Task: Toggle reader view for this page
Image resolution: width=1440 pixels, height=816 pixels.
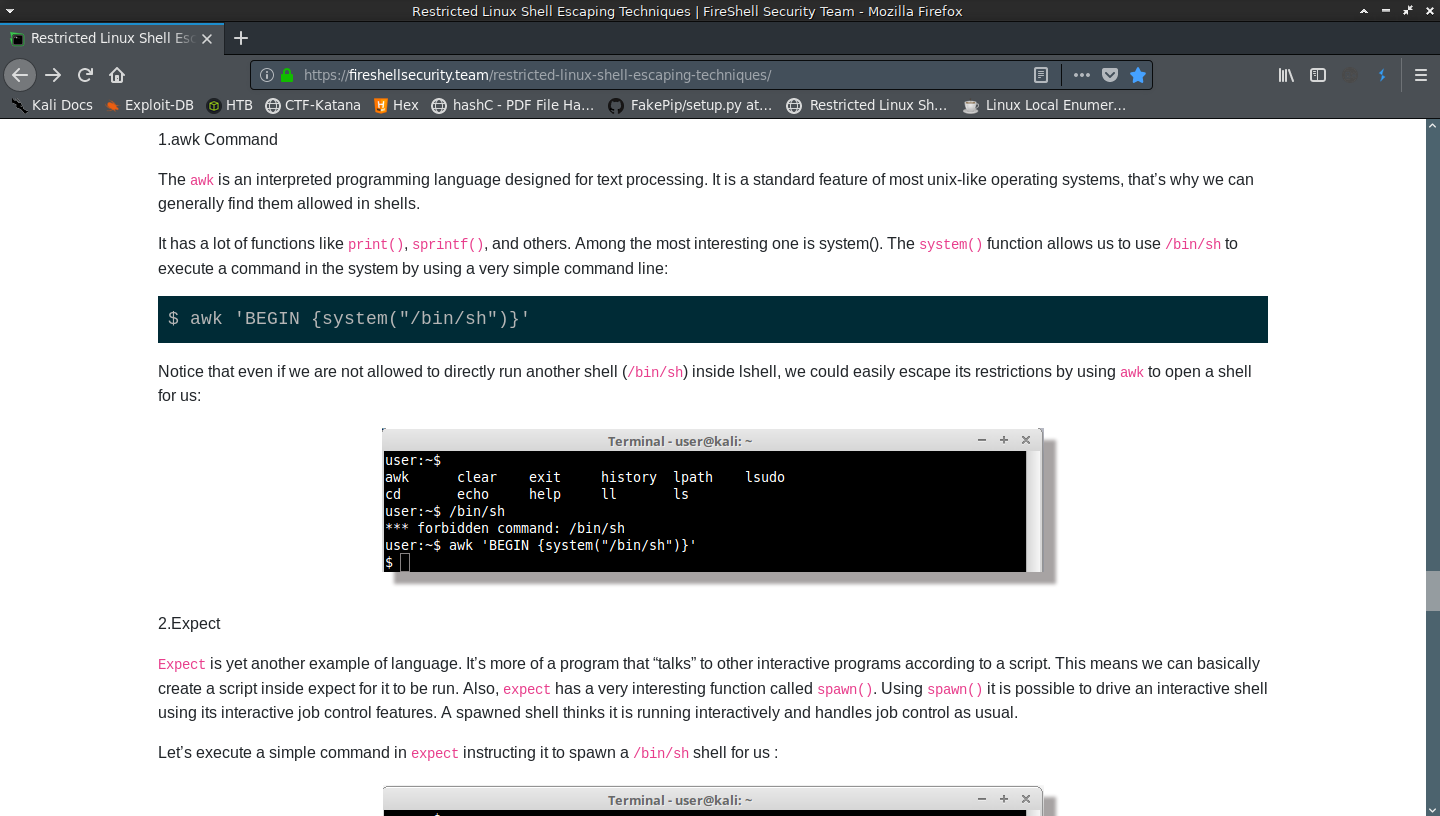Action: (x=1041, y=75)
